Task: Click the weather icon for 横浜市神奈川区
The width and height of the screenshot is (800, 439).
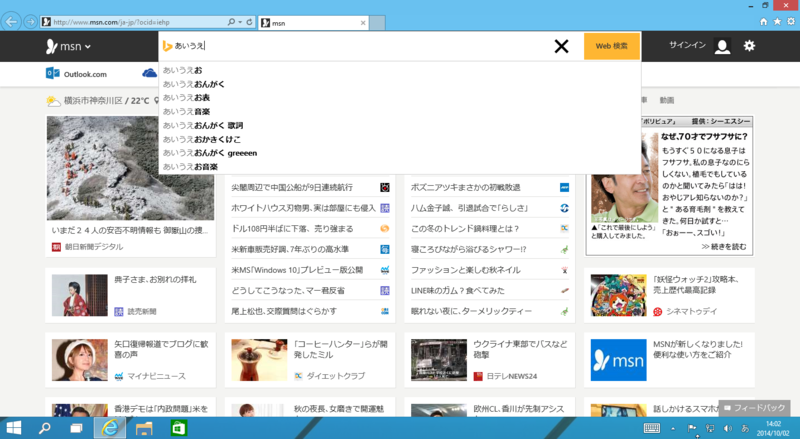Action: (x=53, y=101)
